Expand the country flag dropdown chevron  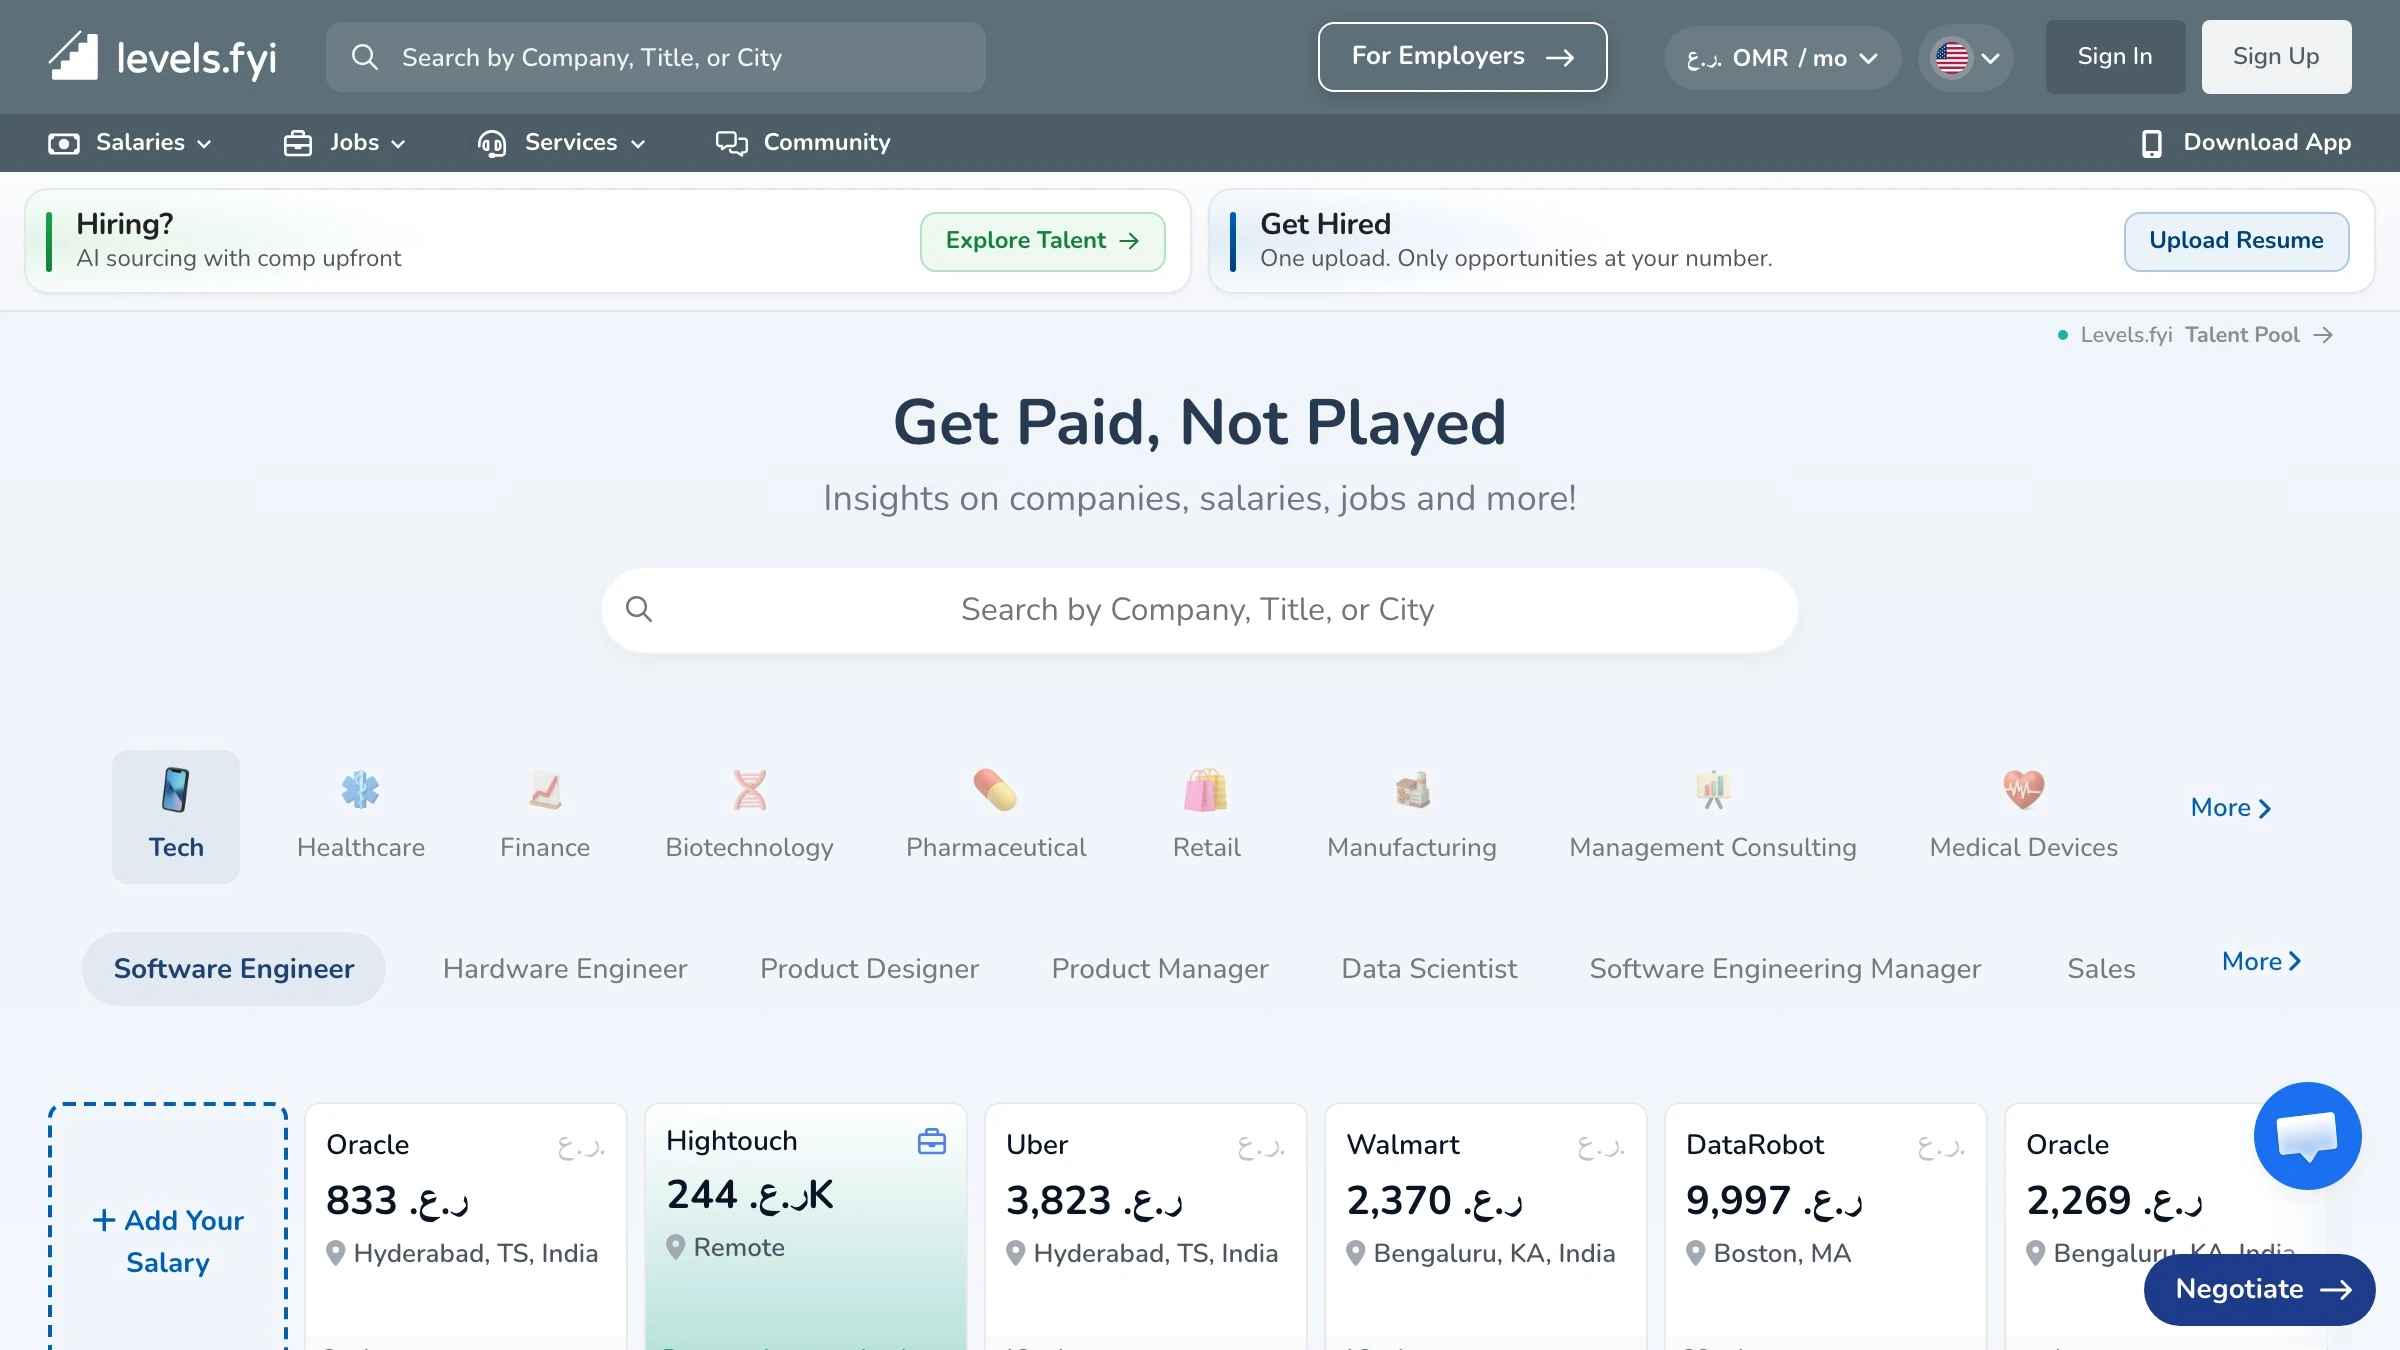coord(1990,58)
